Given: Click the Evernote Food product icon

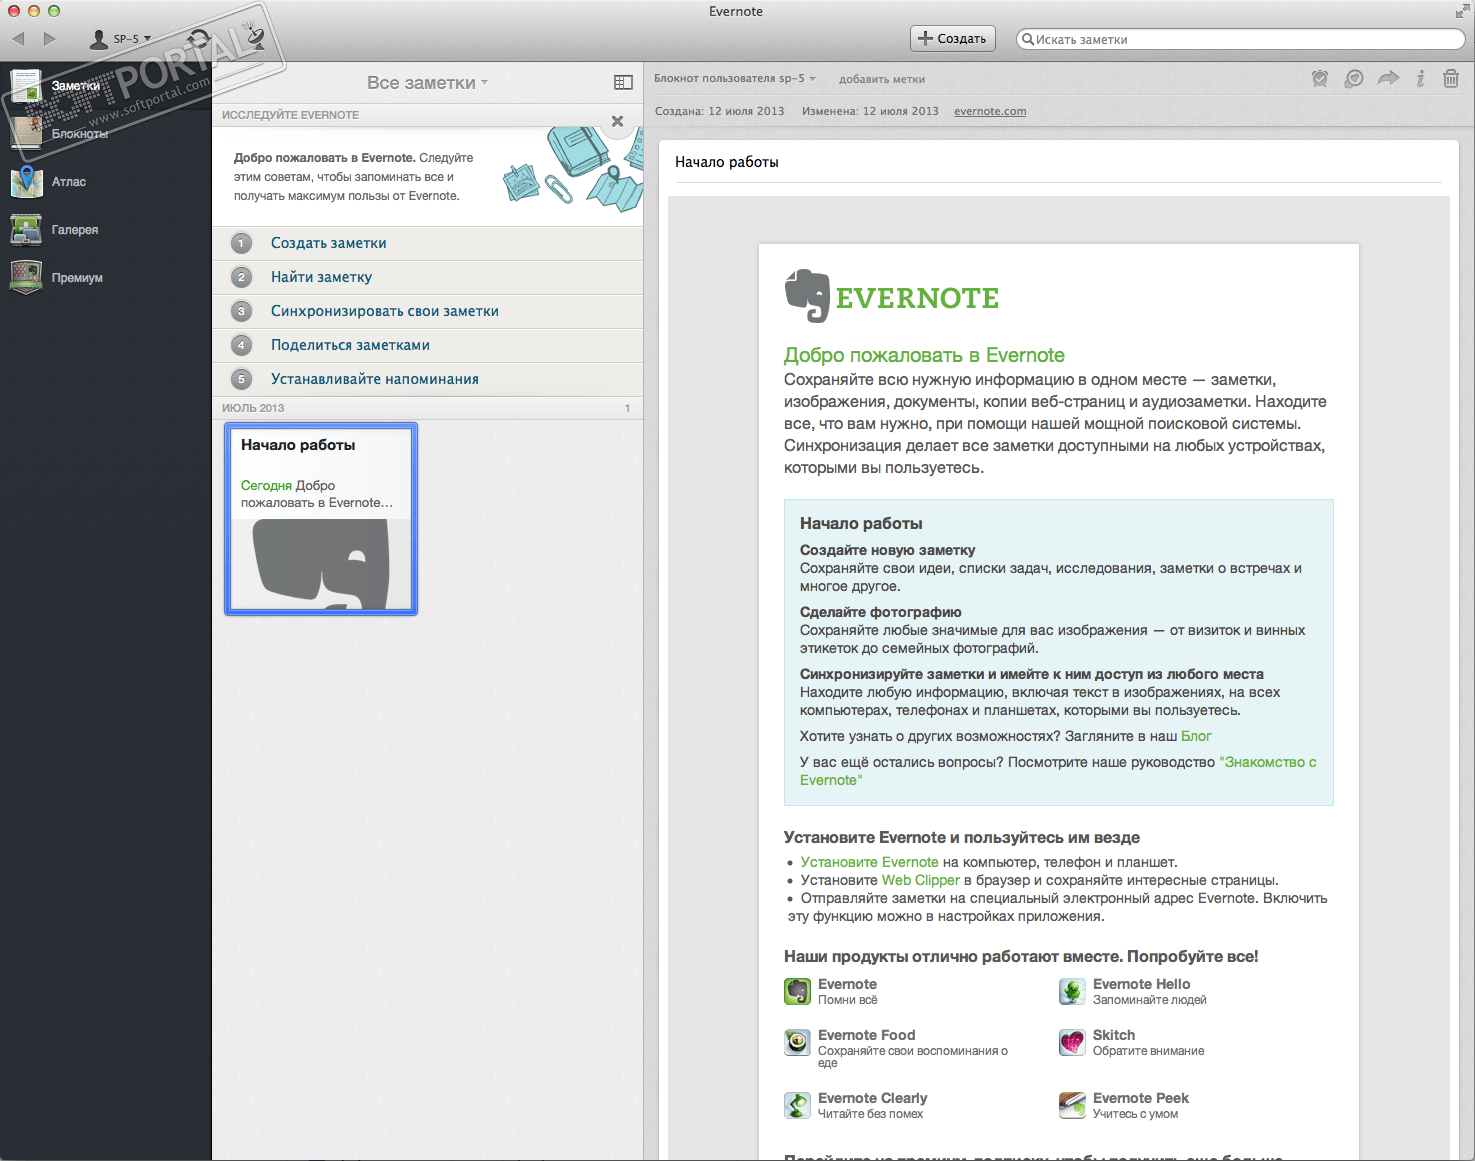Looking at the screenshot, I should 797,1042.
